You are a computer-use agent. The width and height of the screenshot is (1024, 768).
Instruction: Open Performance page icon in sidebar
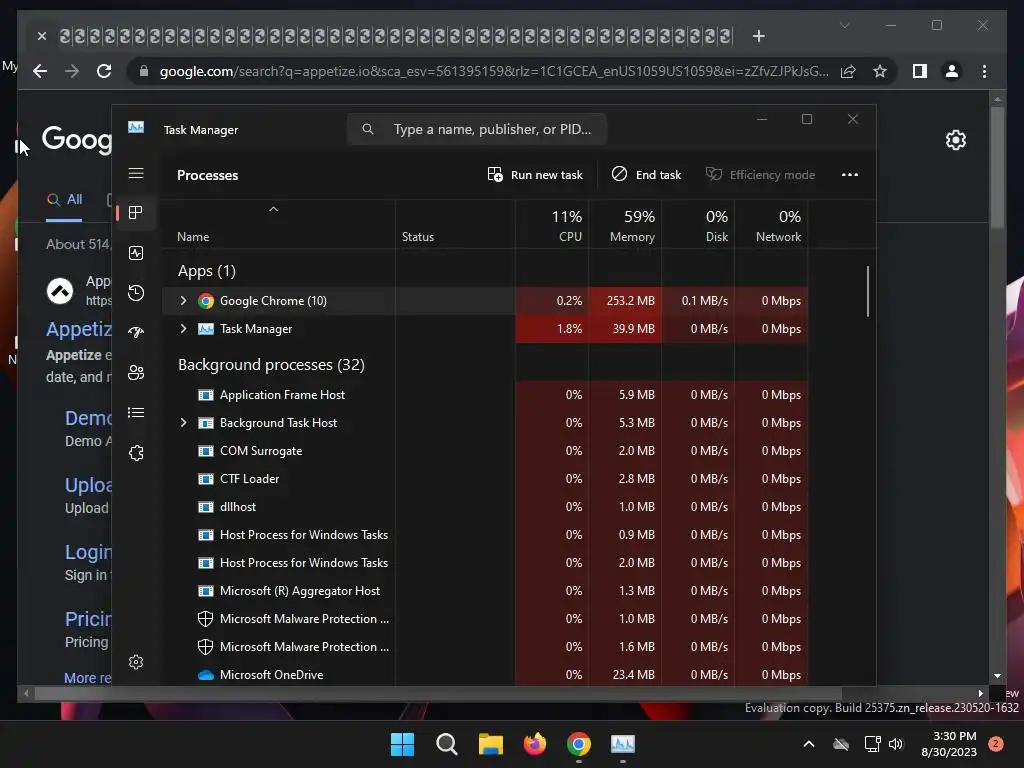tap(136, 253)
